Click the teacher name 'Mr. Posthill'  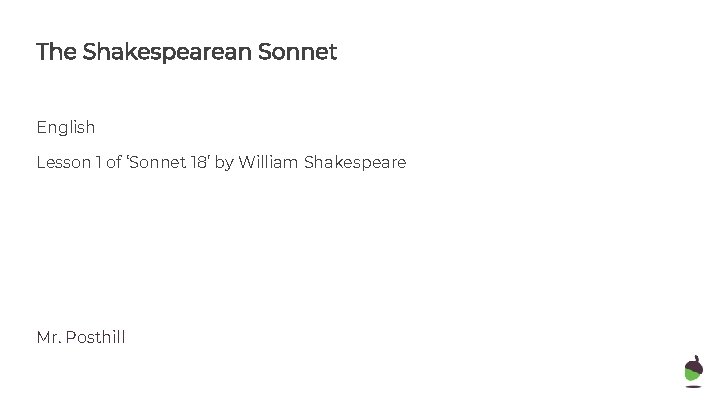coord(81,338)
